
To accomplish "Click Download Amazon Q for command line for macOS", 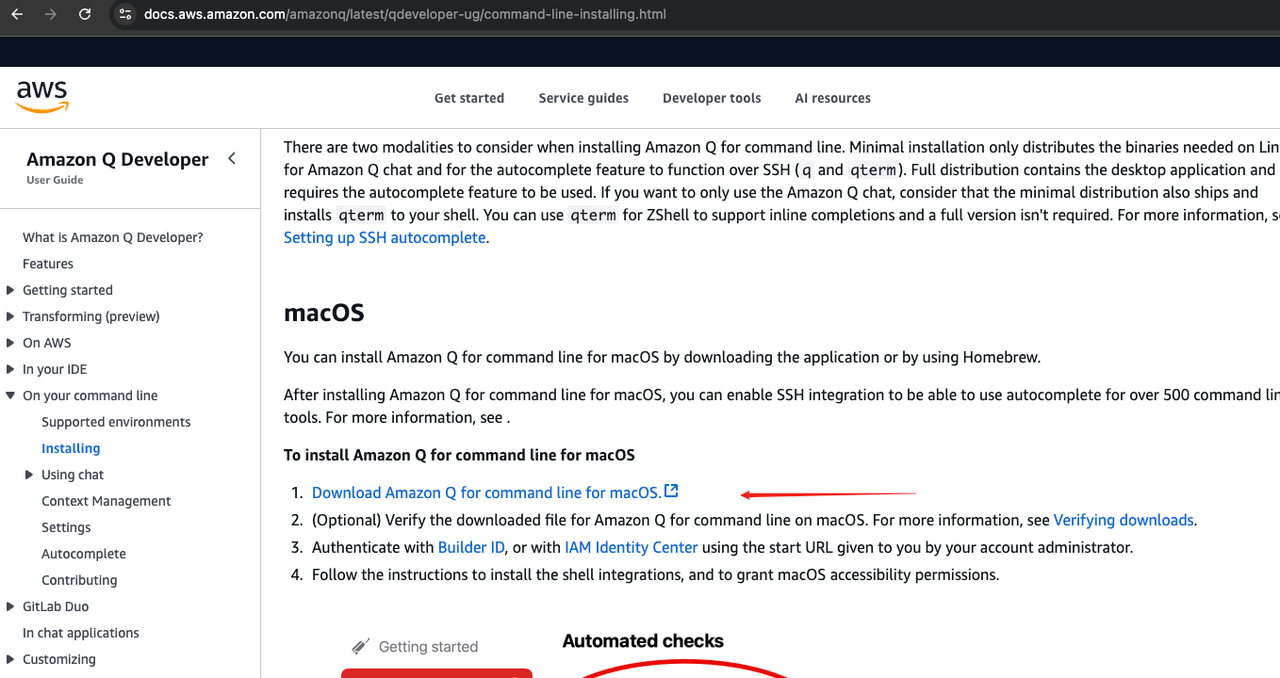I will [x=486, y=492].
